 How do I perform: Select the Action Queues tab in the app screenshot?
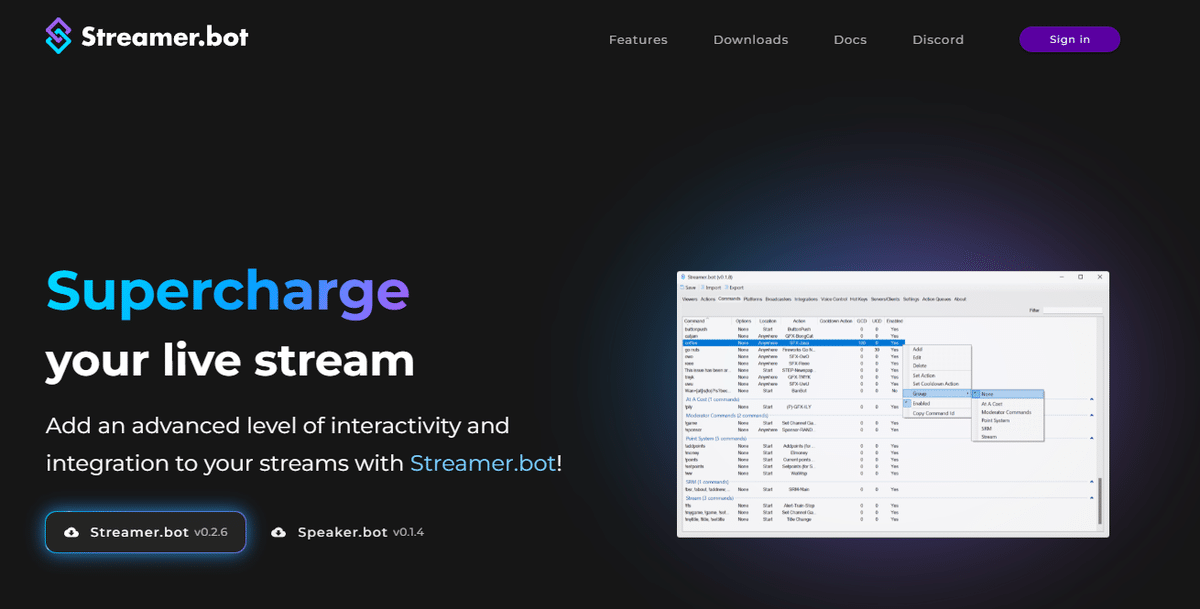937,299
